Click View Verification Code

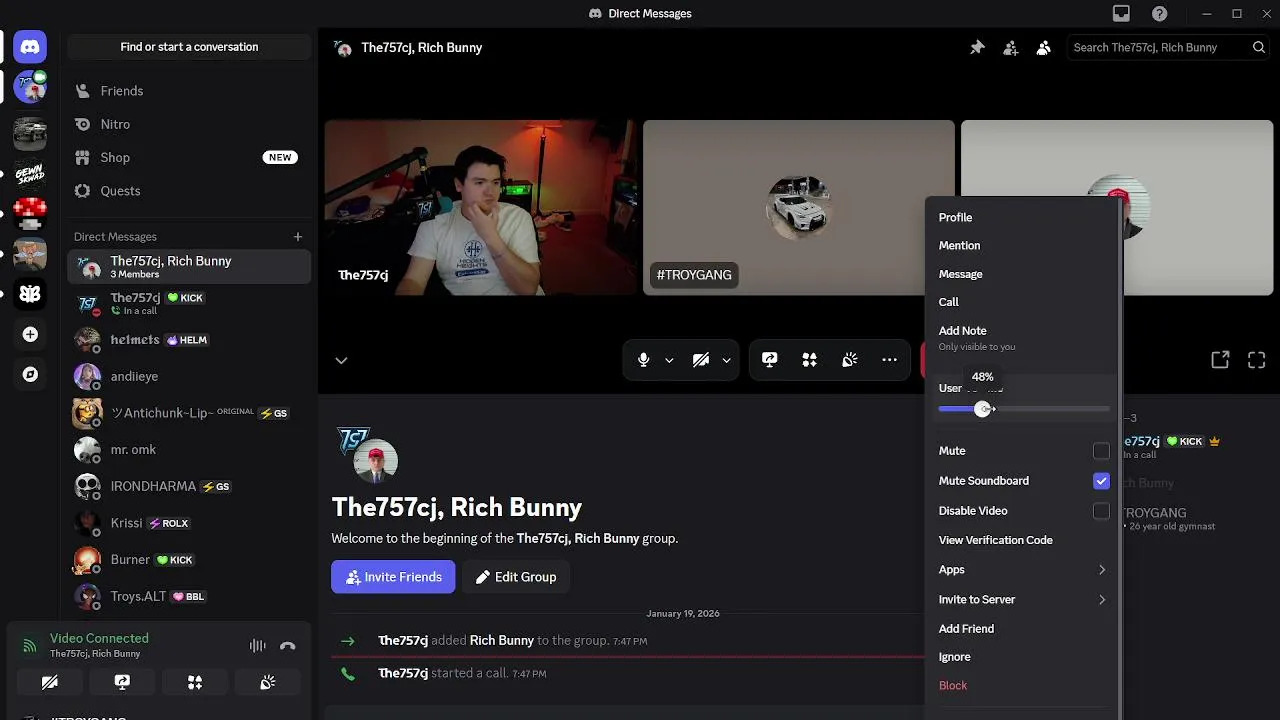pyautogui.click(x=1022, y=540)
